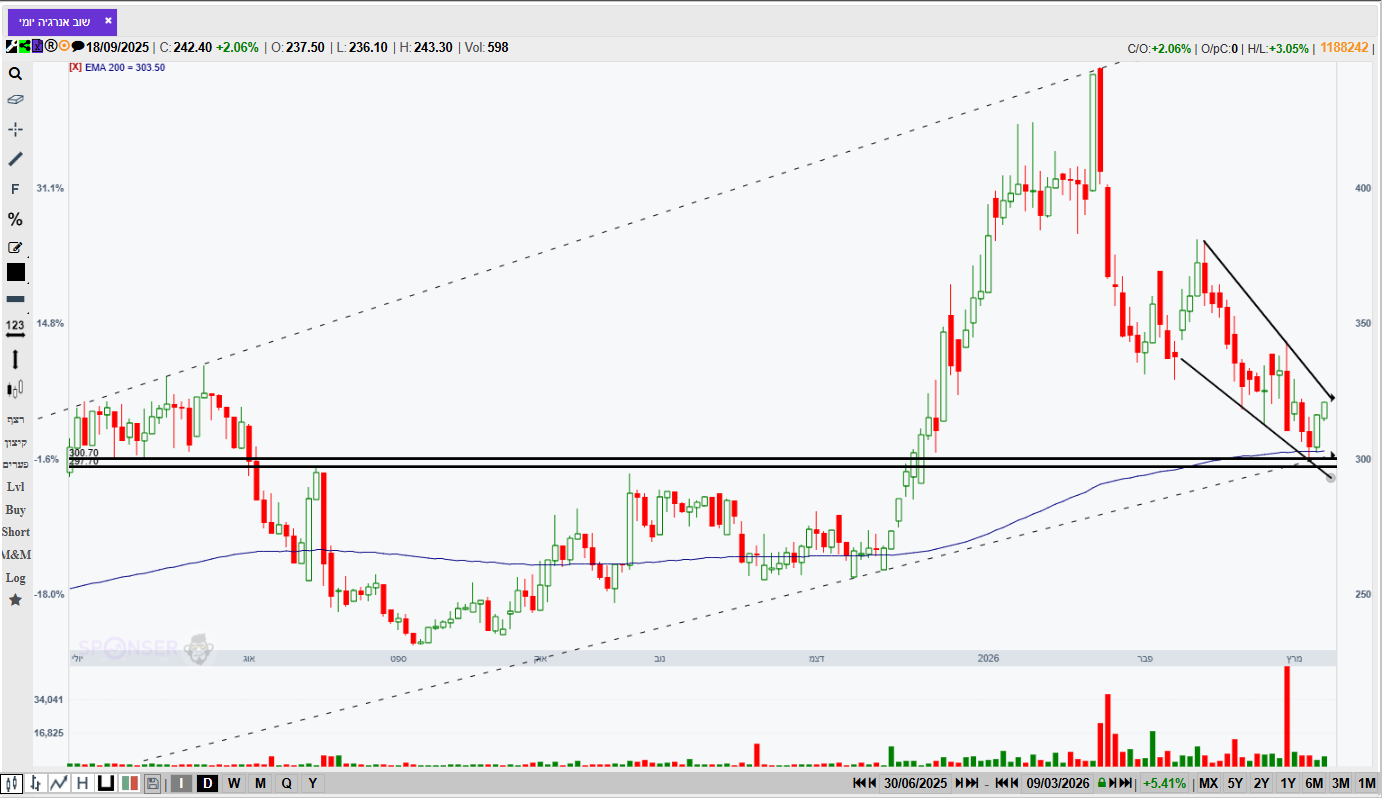Select the trend line drawing tool
The image size is (1385, 801).
click(x=15, y=159)
